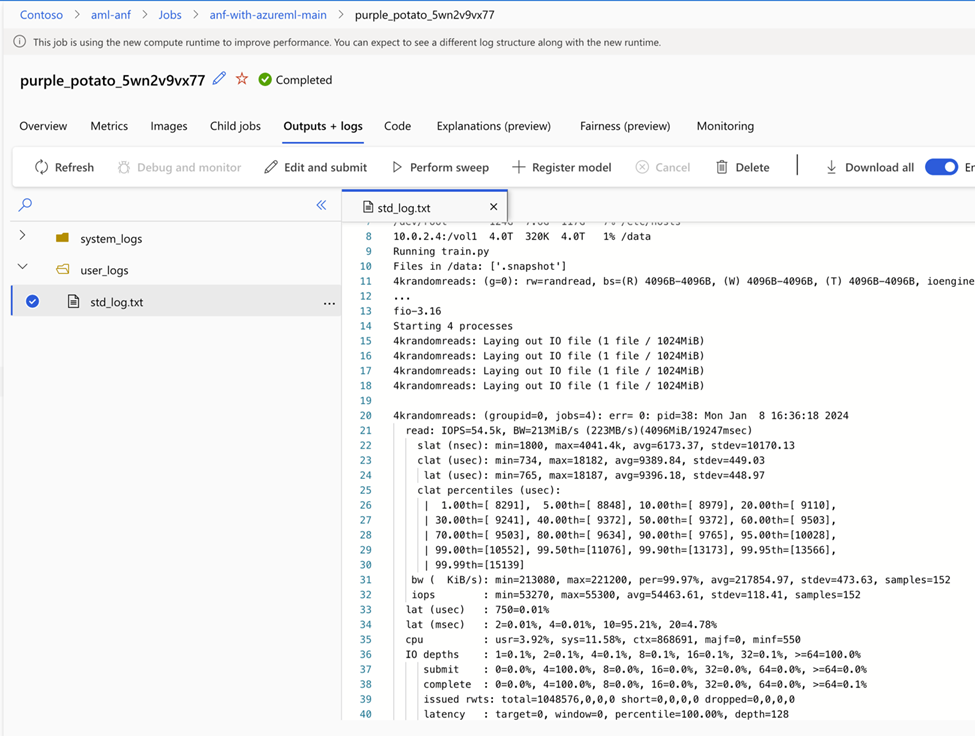Screen dimensions: 975x736
Task: Click log line 'Starting 4 processes'
Action: coord(453,326)
